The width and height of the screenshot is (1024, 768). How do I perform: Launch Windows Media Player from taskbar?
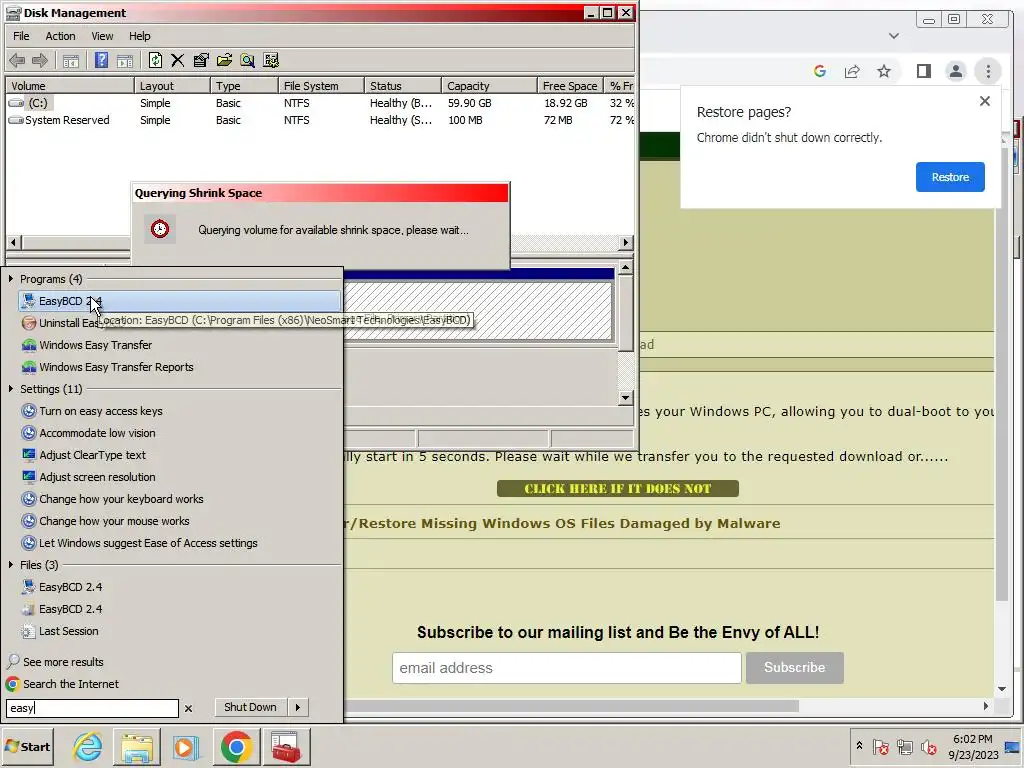coord(186,746)
